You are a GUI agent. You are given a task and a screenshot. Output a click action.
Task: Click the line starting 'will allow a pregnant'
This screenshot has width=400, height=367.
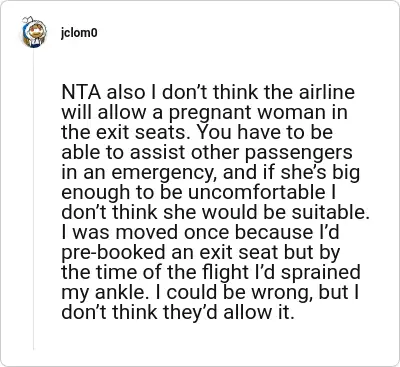205,113
